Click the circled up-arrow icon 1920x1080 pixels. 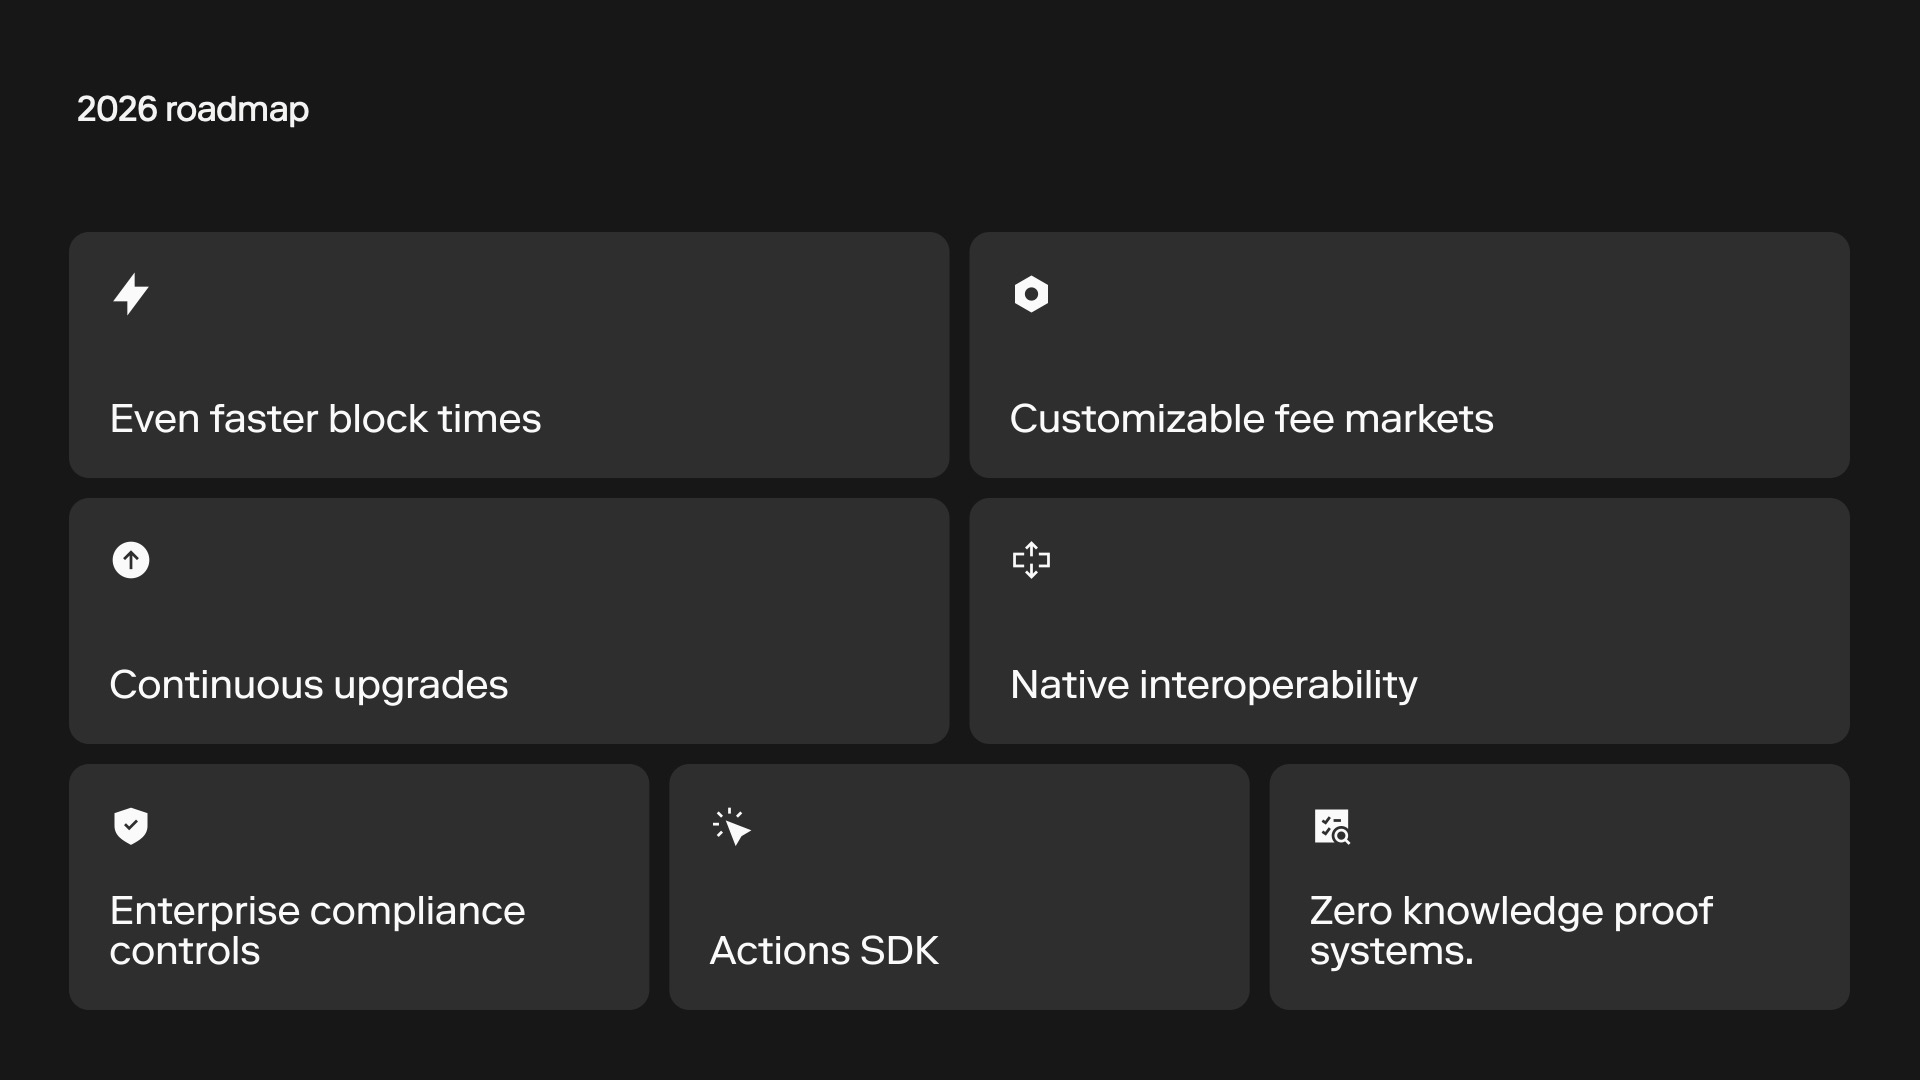[131, 560]
